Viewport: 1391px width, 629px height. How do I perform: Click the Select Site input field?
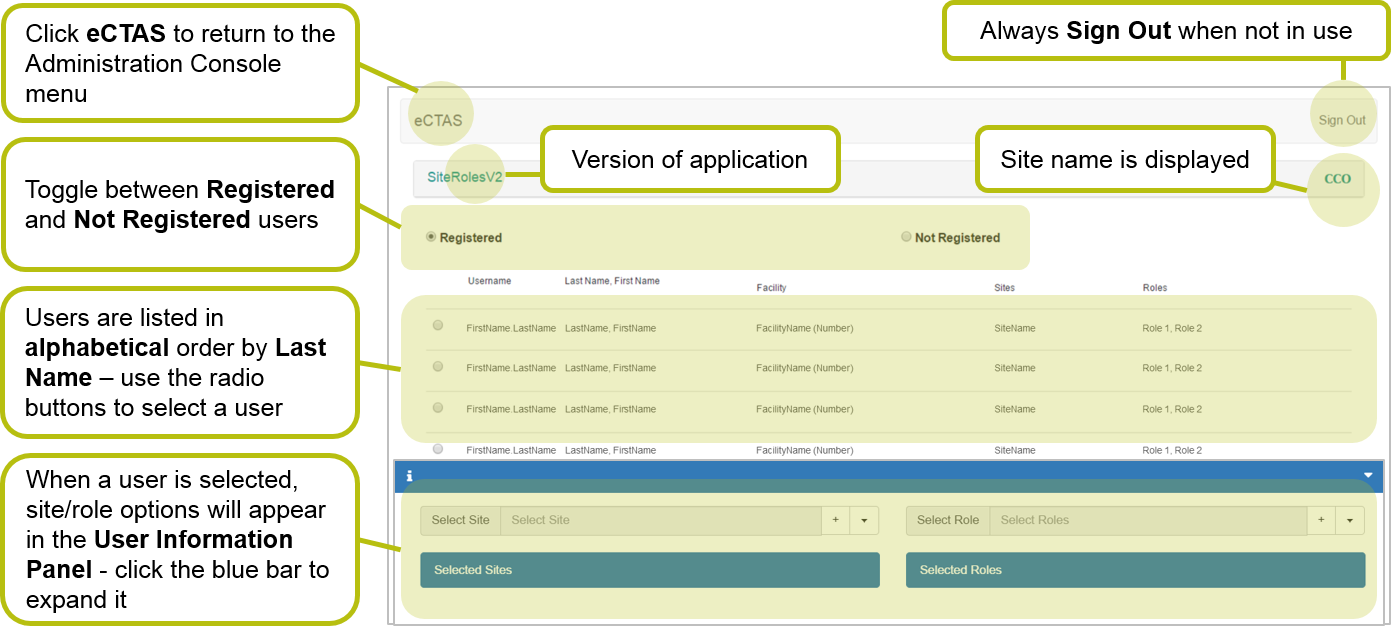(660, 520)
